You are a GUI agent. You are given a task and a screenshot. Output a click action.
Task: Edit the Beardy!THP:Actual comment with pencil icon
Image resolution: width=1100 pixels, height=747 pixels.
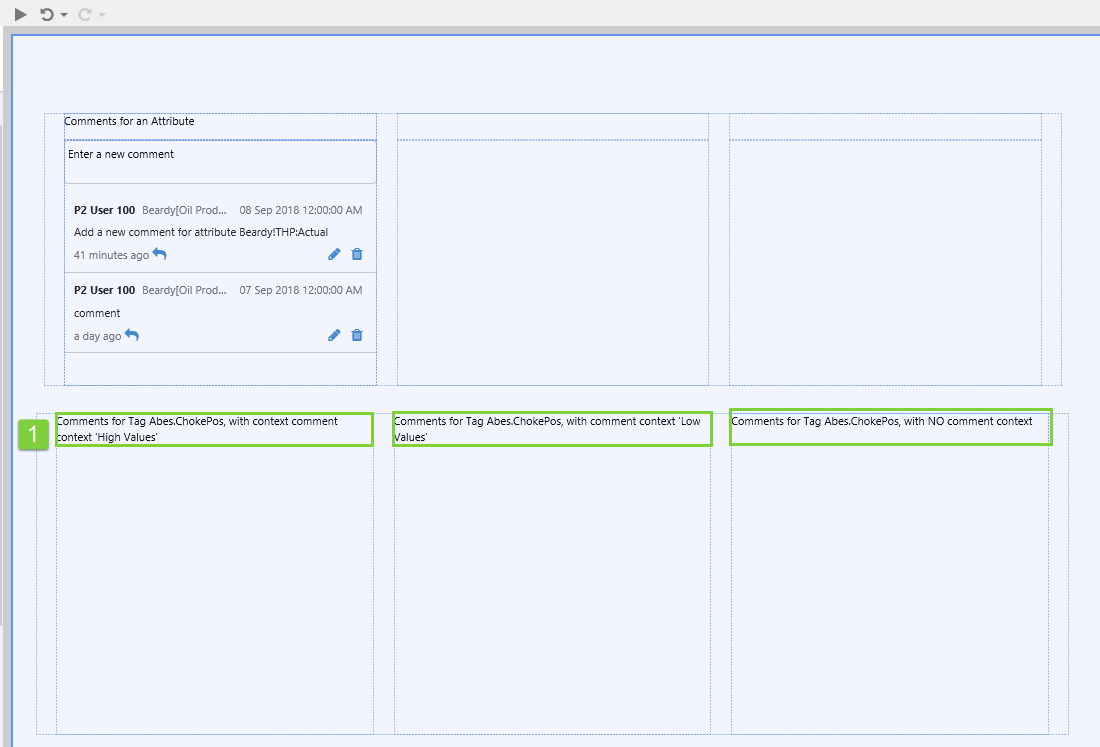(334, 255)
